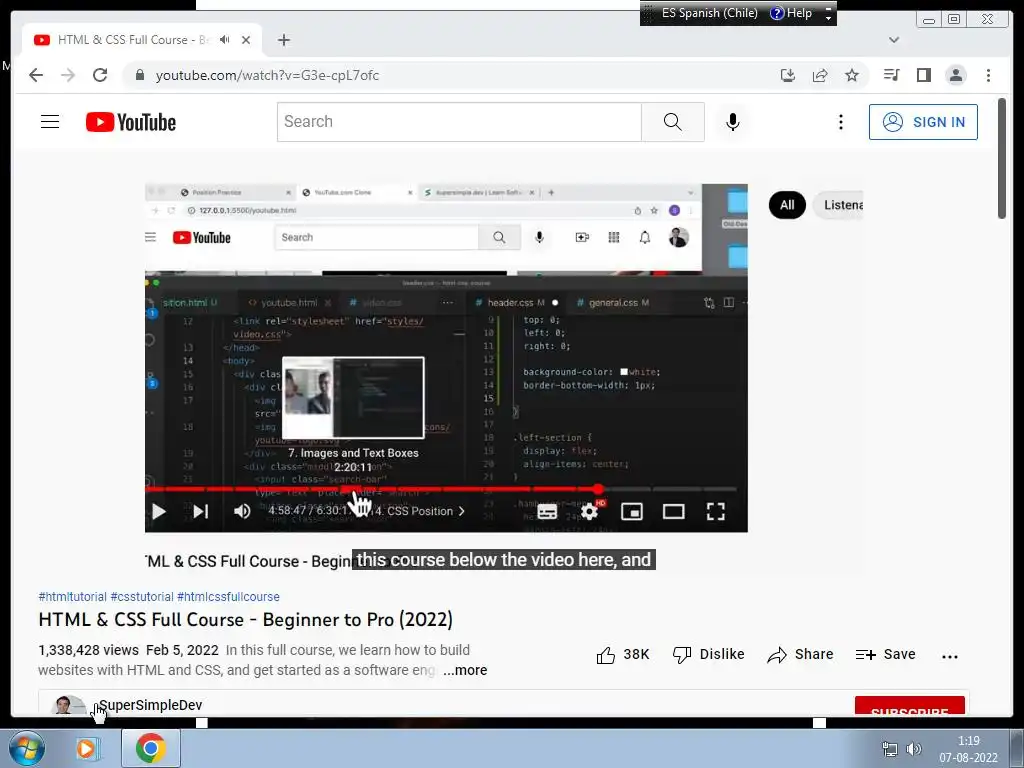Bookmark this page with star icon
Image resolution: width=1024 pixels, height=768 pixels.
pos(852,75)
